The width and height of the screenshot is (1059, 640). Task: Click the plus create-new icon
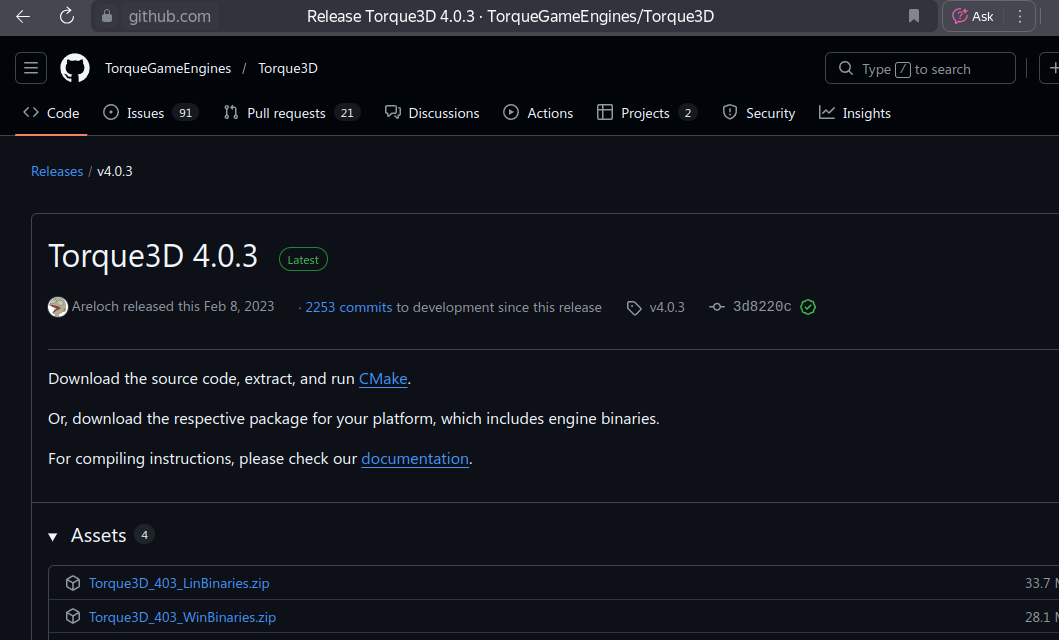point(1052,68)
